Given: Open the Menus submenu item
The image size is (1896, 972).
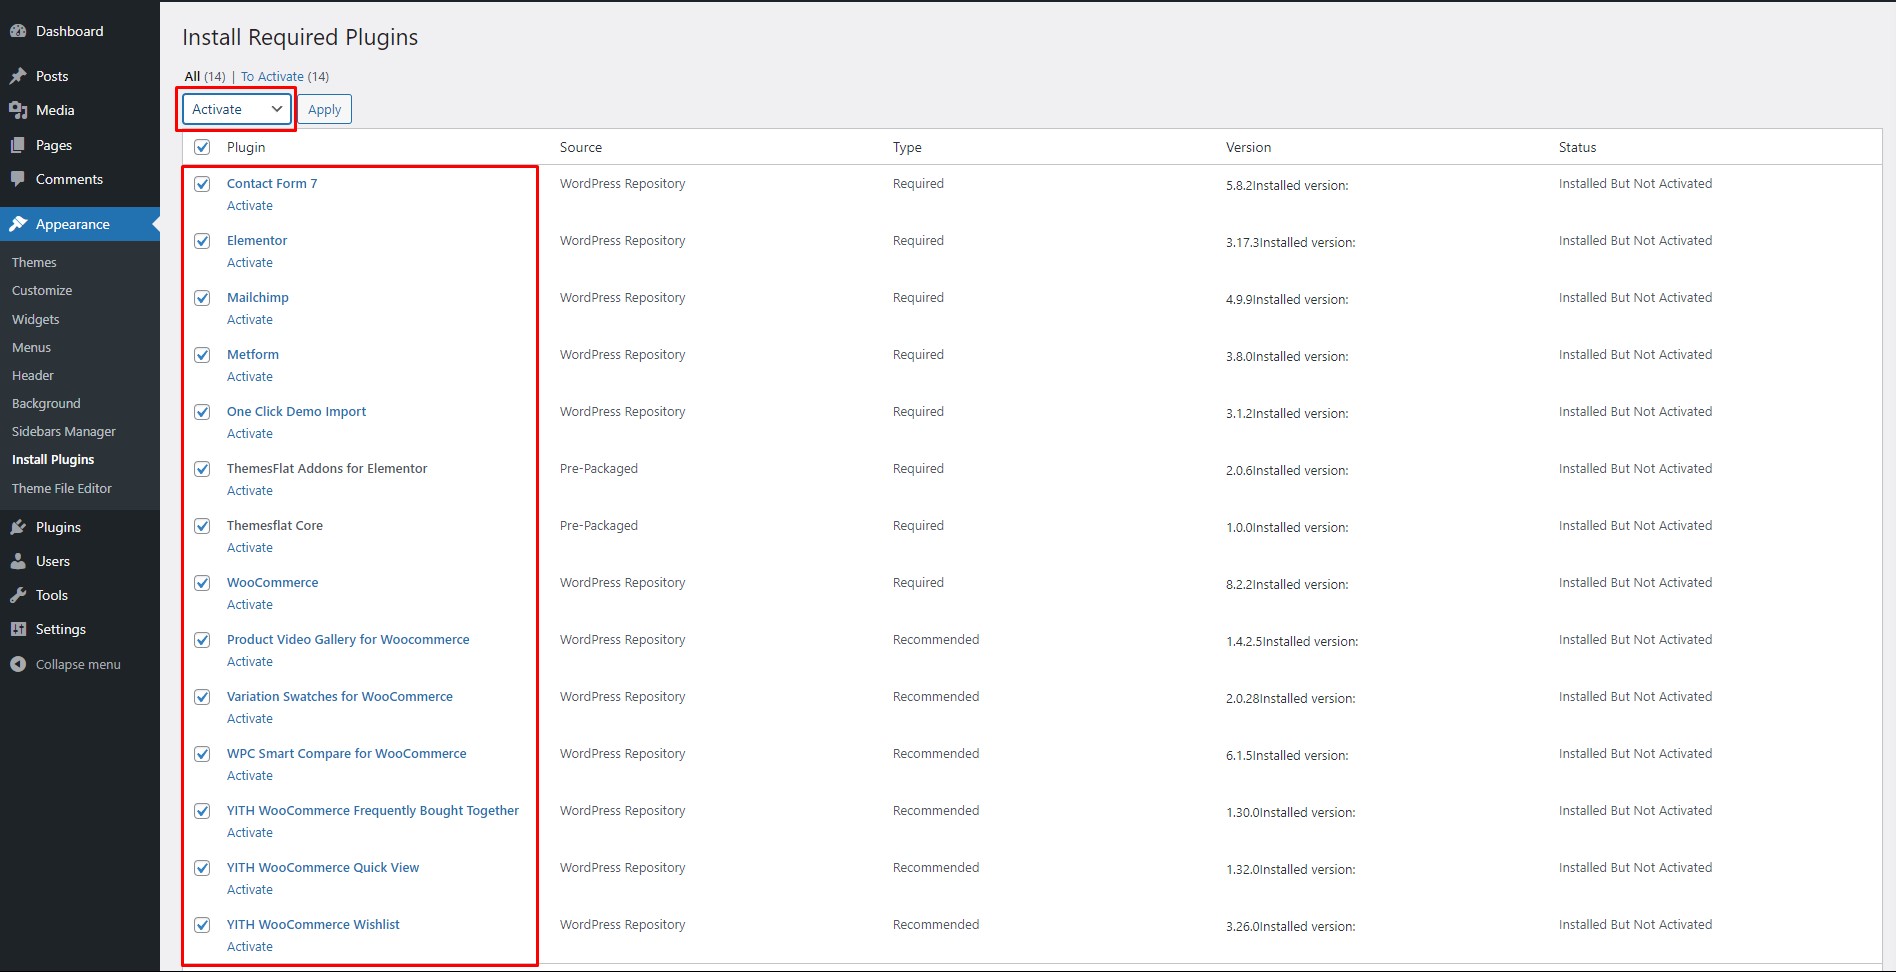Looking at the screenshot, I should [x=31, y=347].
